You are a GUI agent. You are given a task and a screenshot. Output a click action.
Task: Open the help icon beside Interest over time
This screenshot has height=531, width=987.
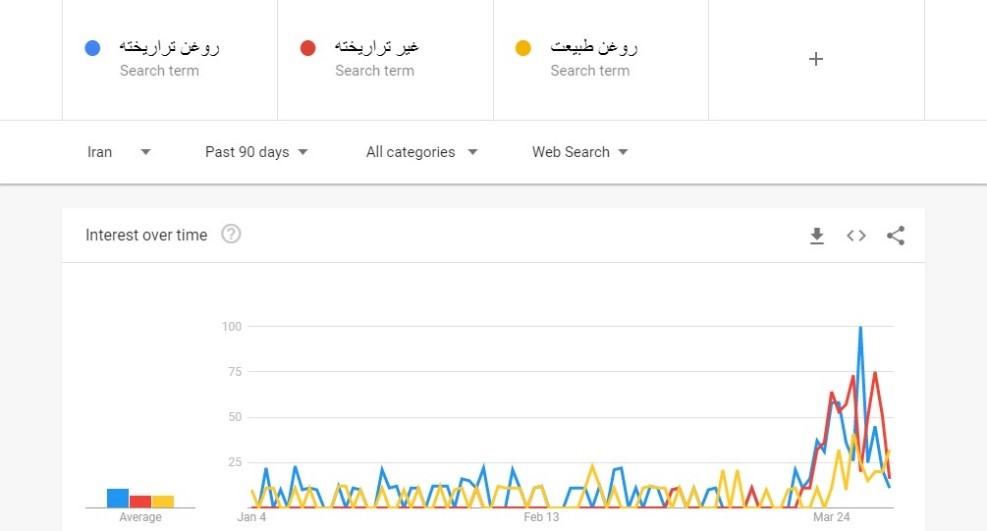tap(231, 235)
